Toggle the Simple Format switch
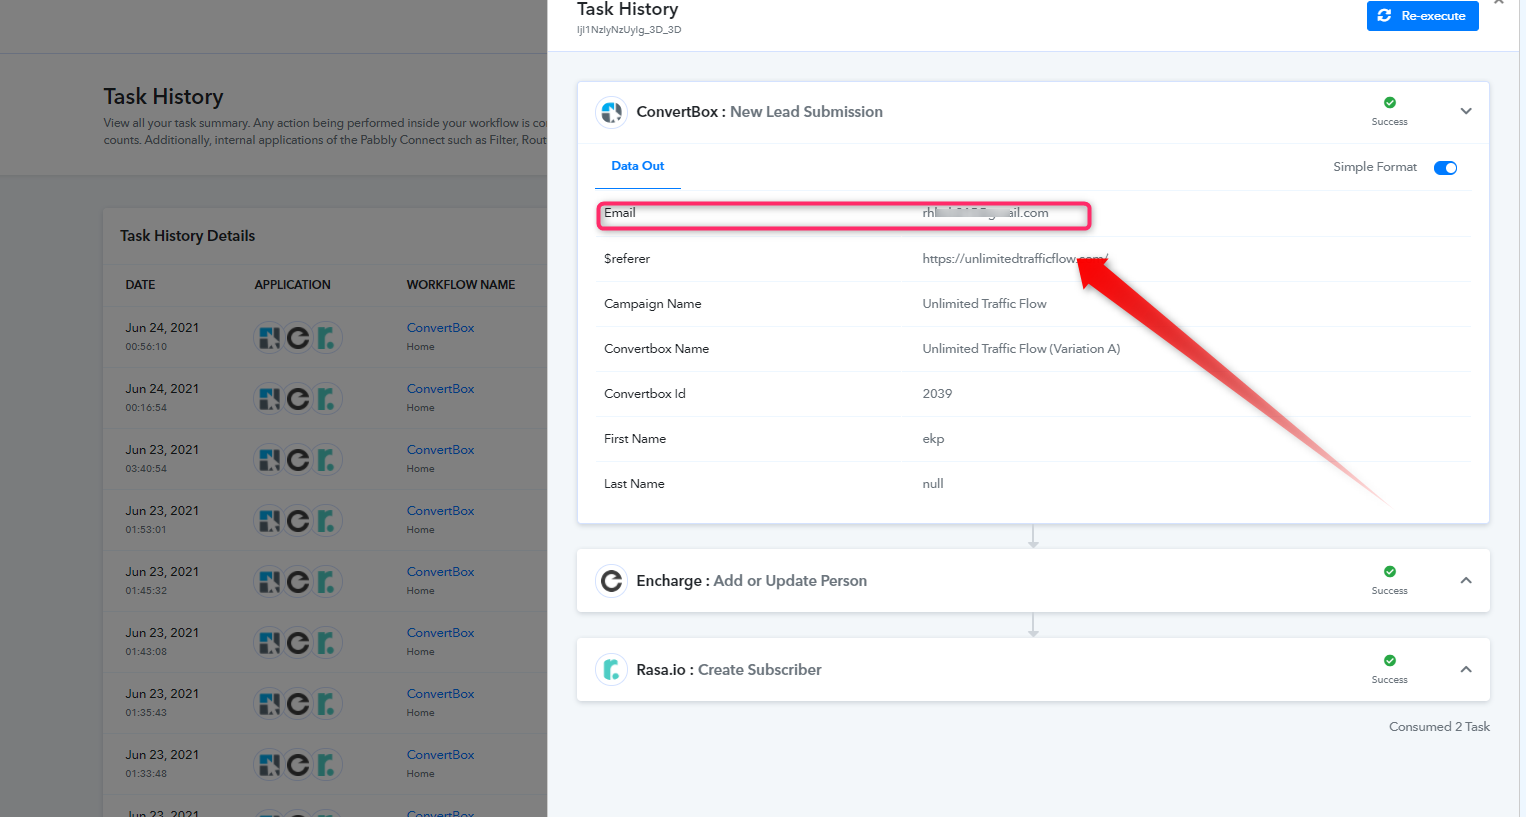Image resolution: width=1526 pixels, height=817 pixels. pos(1446,168)
